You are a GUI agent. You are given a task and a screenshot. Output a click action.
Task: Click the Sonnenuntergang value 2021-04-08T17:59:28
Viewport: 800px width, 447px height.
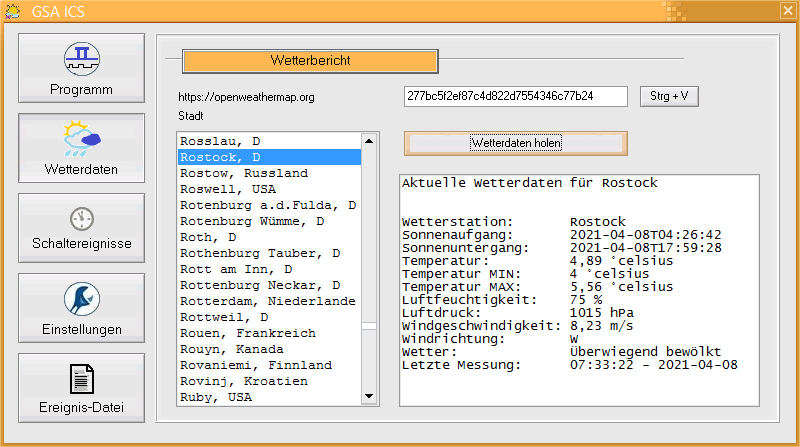click(645, 248)
